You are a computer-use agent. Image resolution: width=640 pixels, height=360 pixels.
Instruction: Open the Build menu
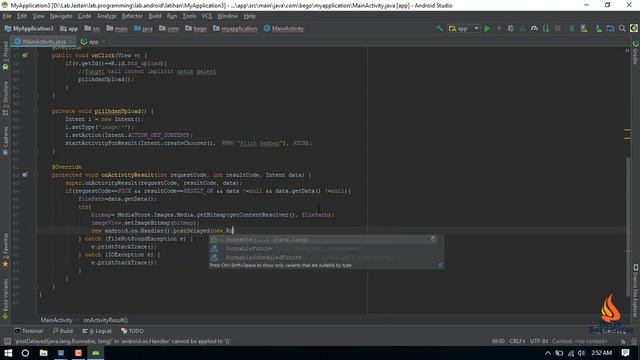(155, 16)
